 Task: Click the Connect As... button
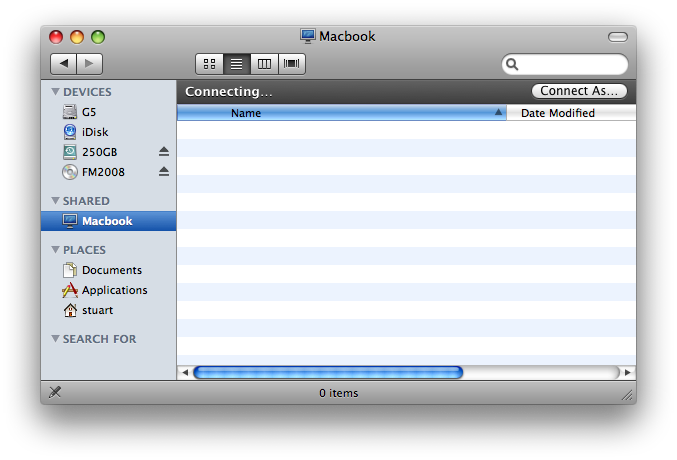579,91
